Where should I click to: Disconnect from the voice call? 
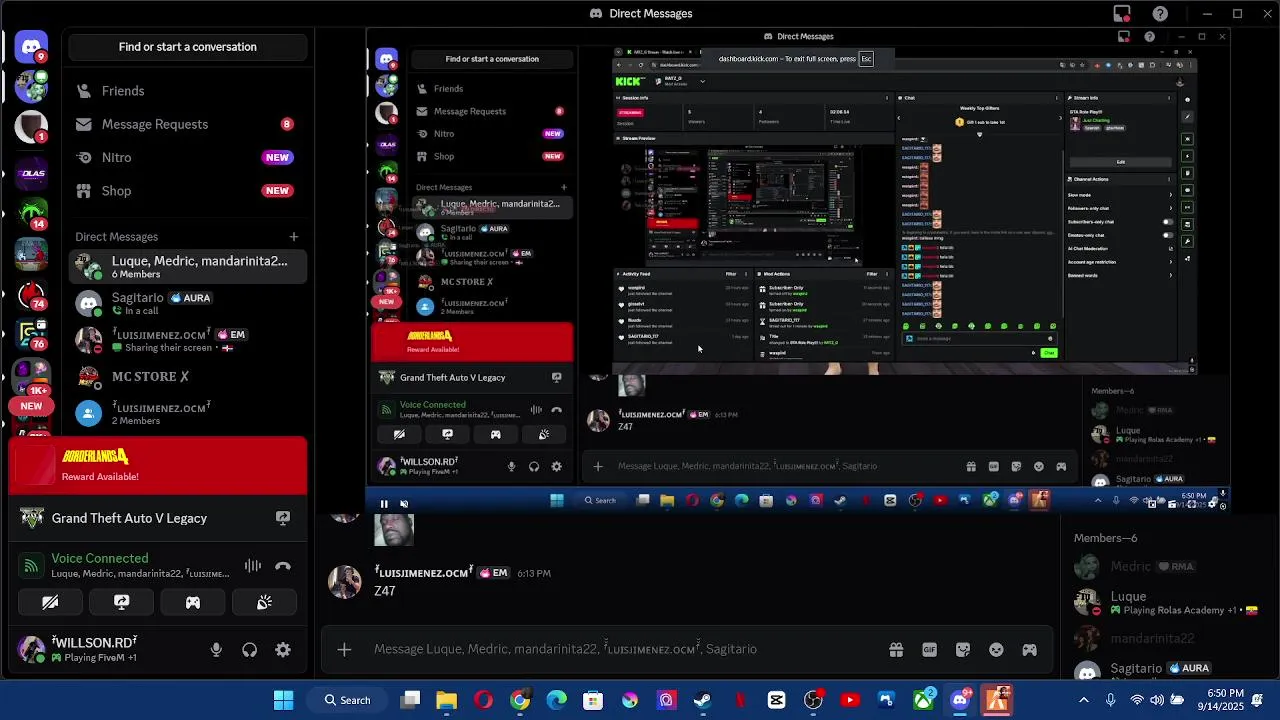click(x=283, y=566)
